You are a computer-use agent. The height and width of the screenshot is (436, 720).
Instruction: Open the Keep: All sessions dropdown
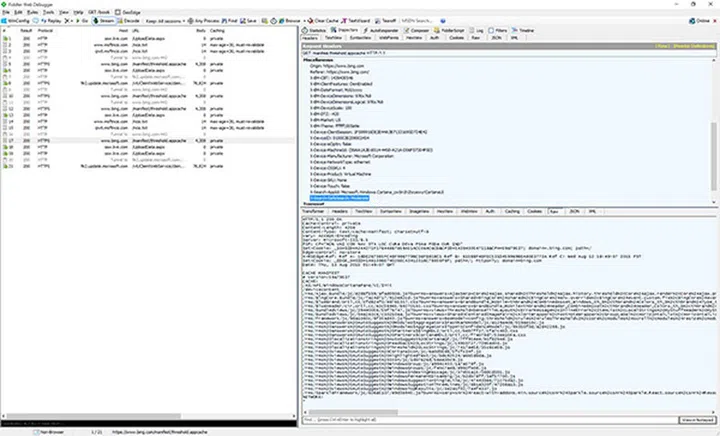[163, 19]
